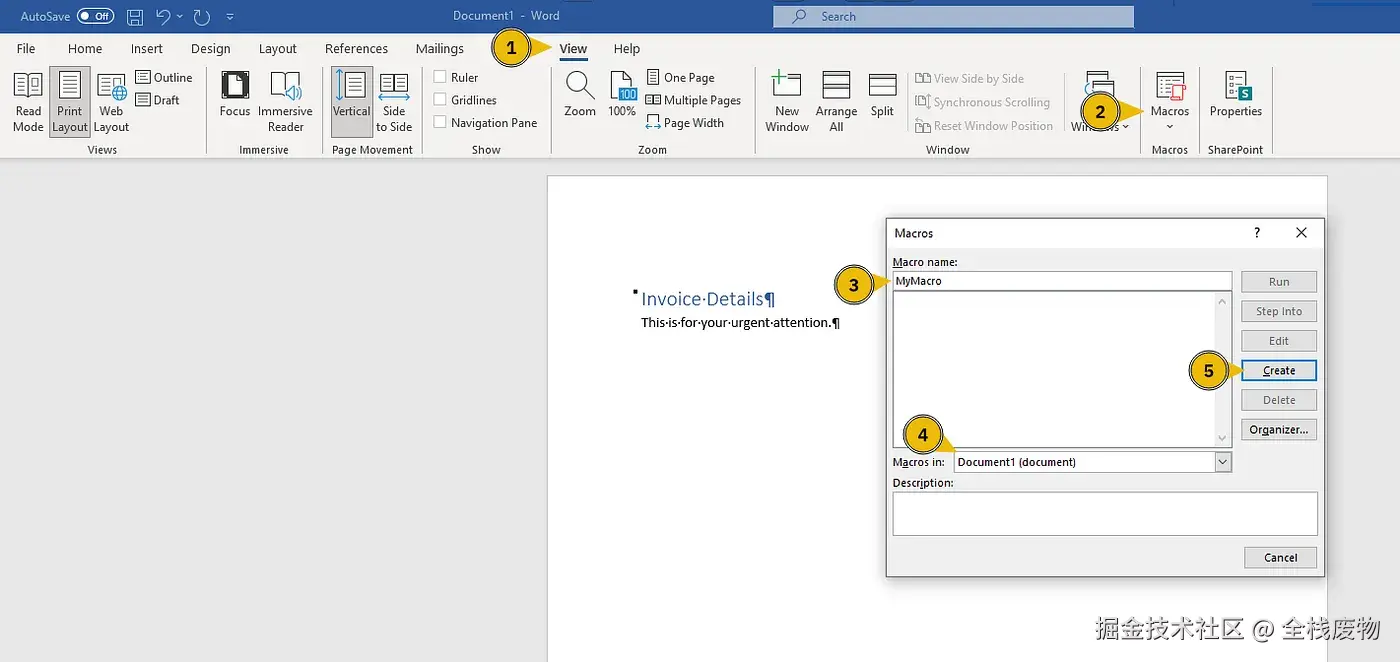Open the Mailings tab
The width and height of the screenshot is (1400, 662).
tap(440, 49)
